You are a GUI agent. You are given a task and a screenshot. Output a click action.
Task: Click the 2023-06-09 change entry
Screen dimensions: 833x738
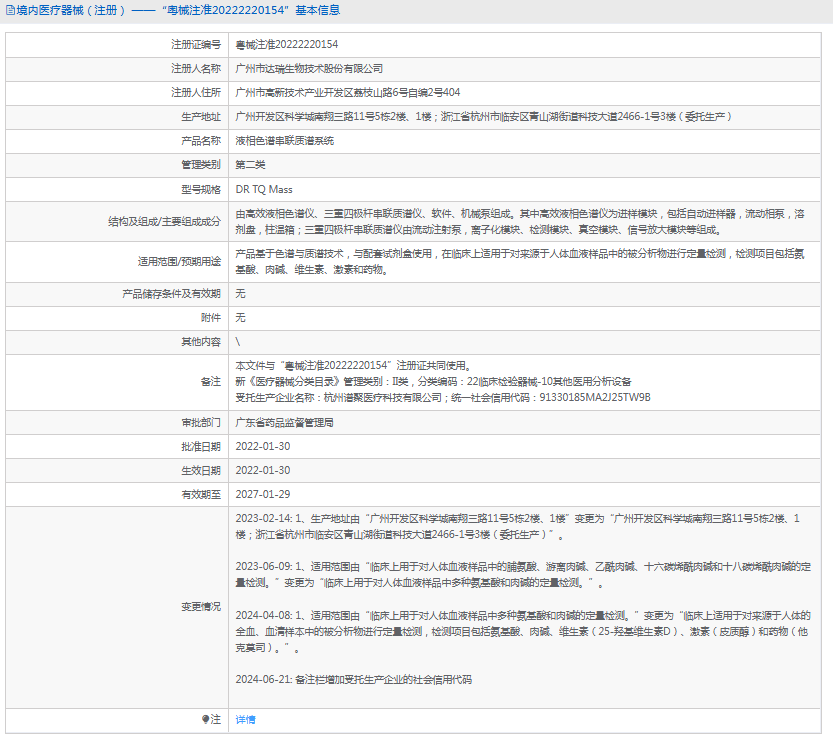[523, 575]
